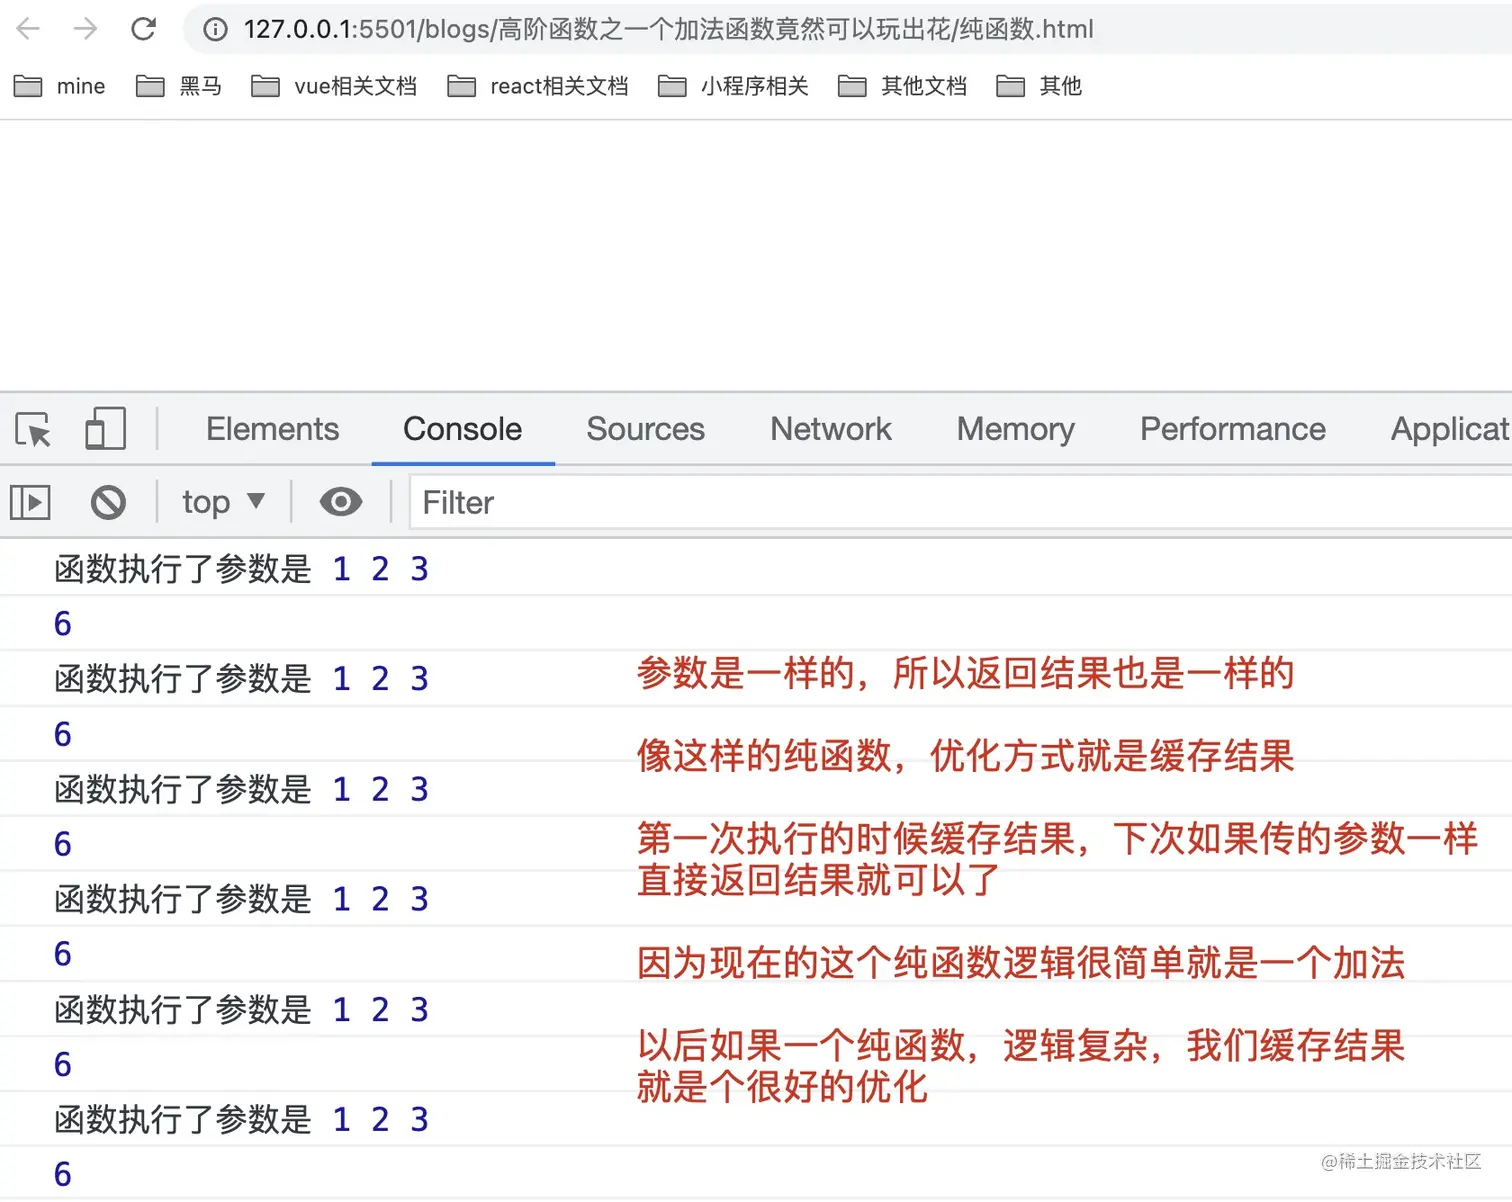Open the JavaScript context dropdown labeled top
The height and width of the screenshot is (1202, 1512).
(x=221, y=502)
